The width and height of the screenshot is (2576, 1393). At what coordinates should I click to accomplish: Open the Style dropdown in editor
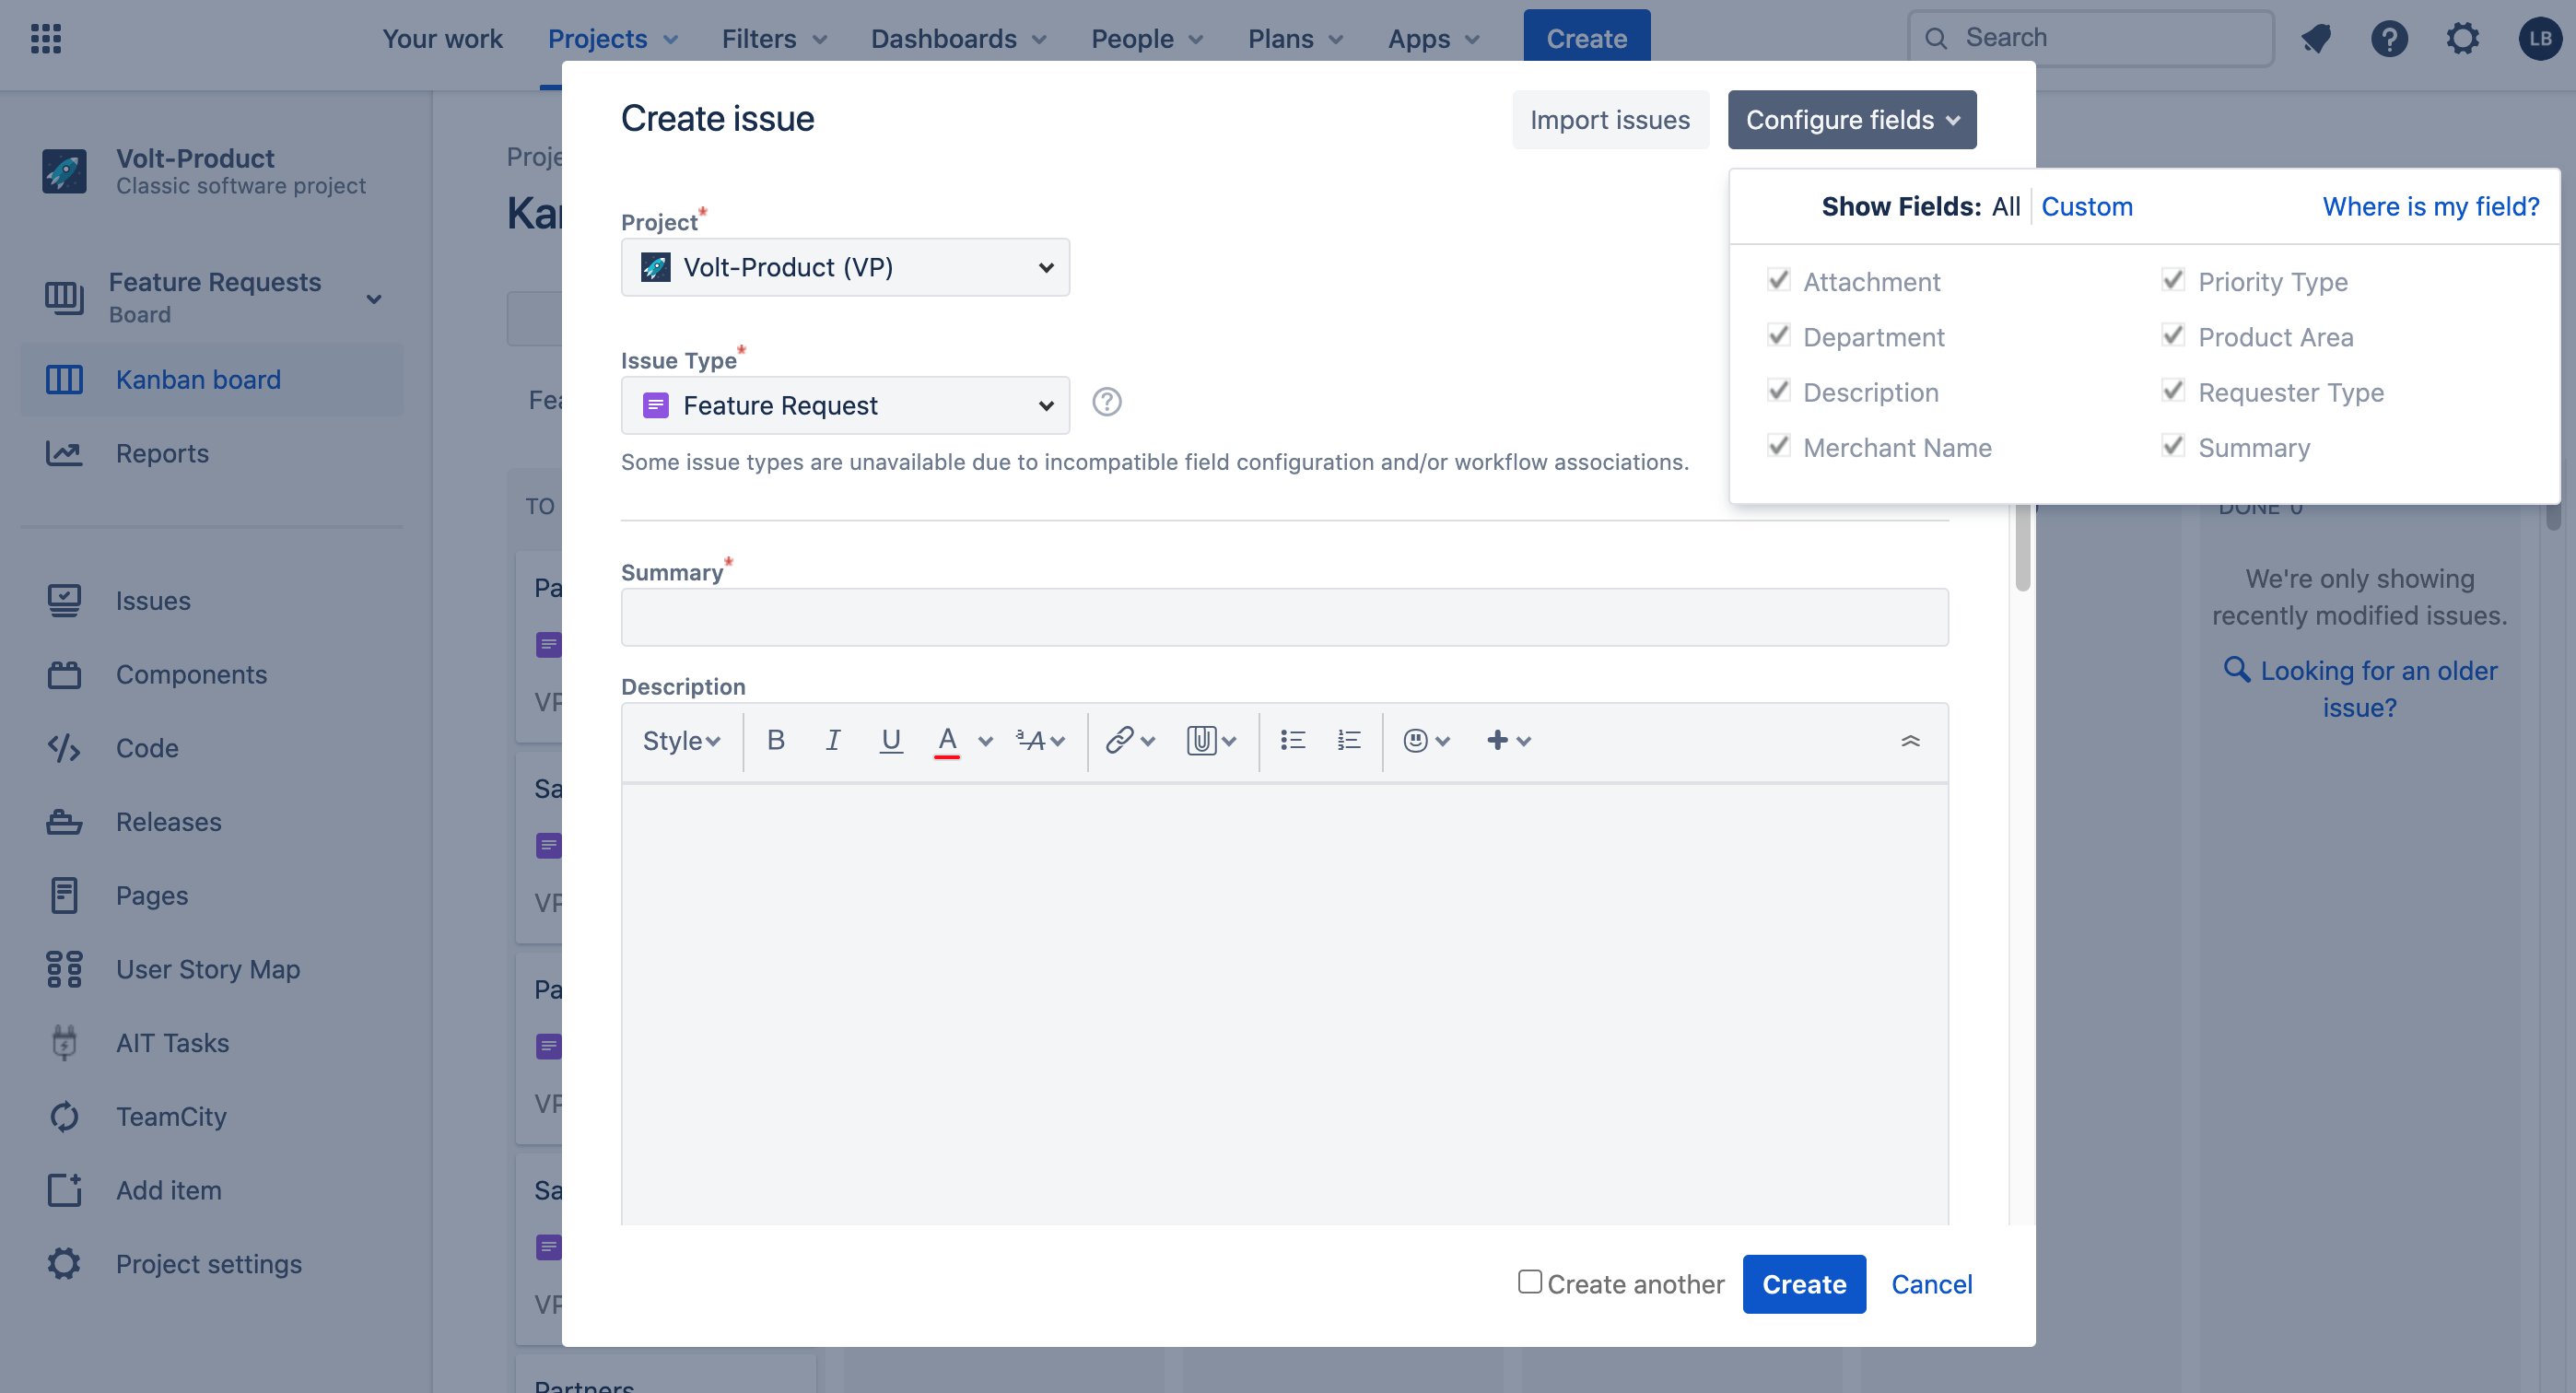point(681,740)
